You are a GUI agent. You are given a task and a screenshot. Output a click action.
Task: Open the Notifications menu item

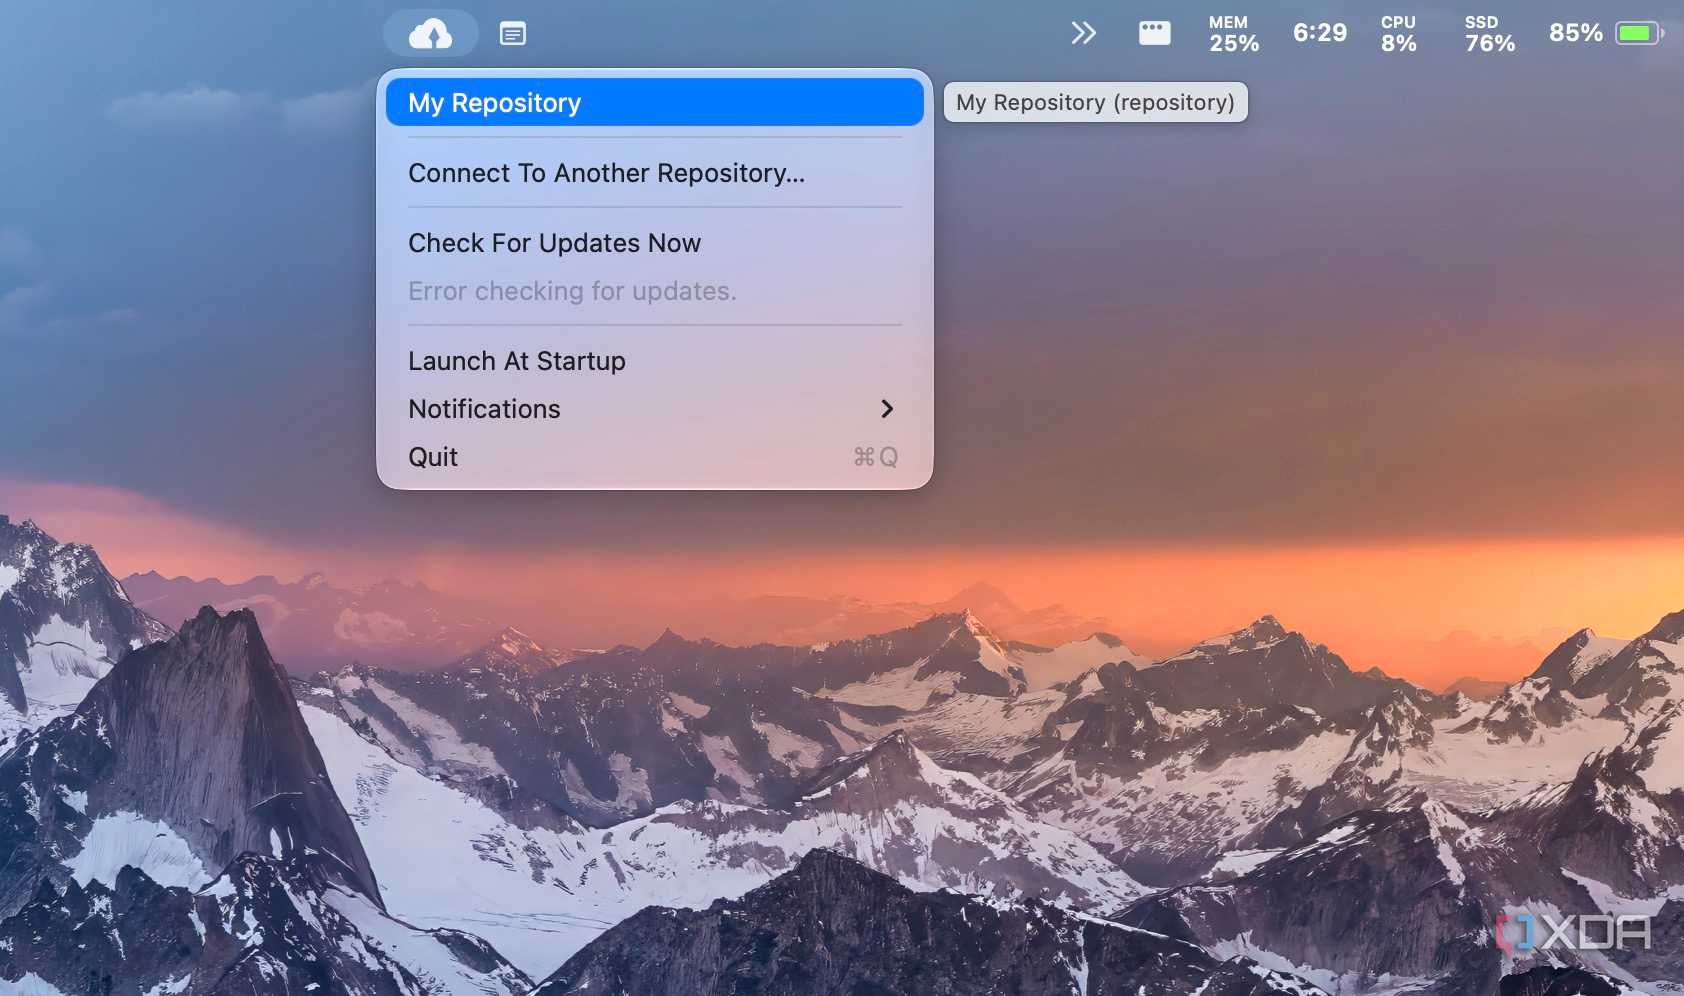655,409
